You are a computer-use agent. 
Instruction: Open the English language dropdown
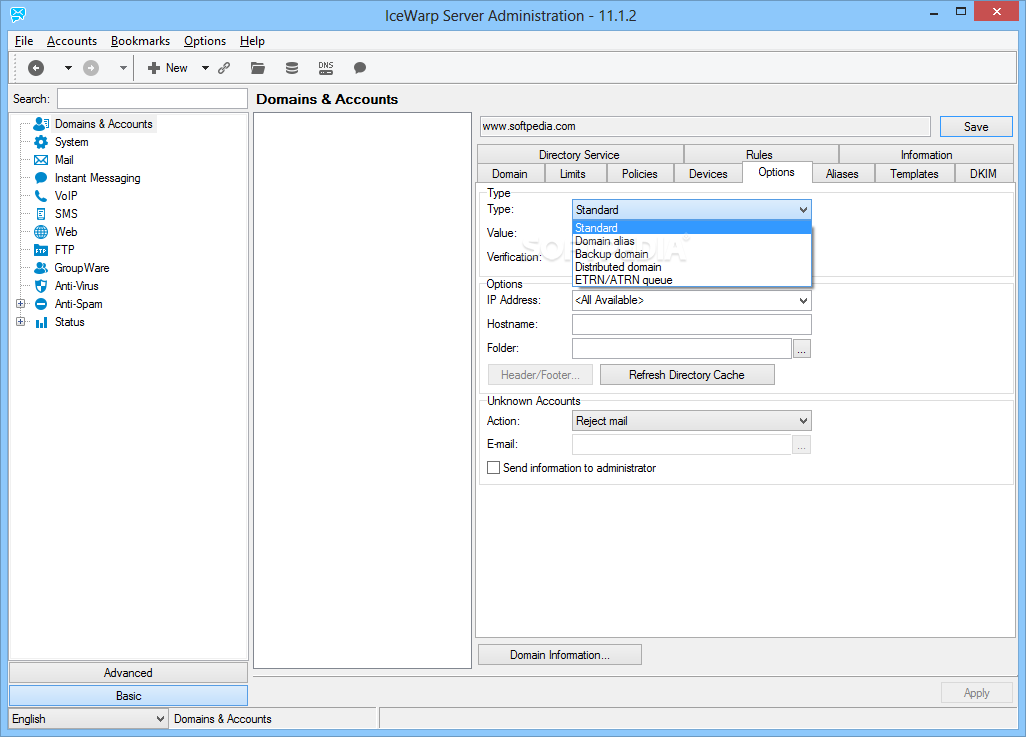(x=88, y=719)
